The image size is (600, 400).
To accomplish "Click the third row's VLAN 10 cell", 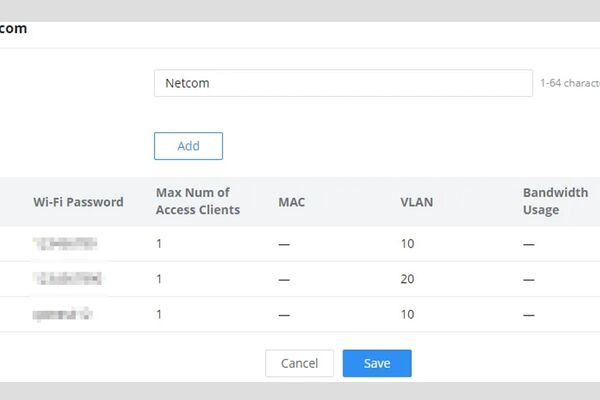I will coord(407,314).
